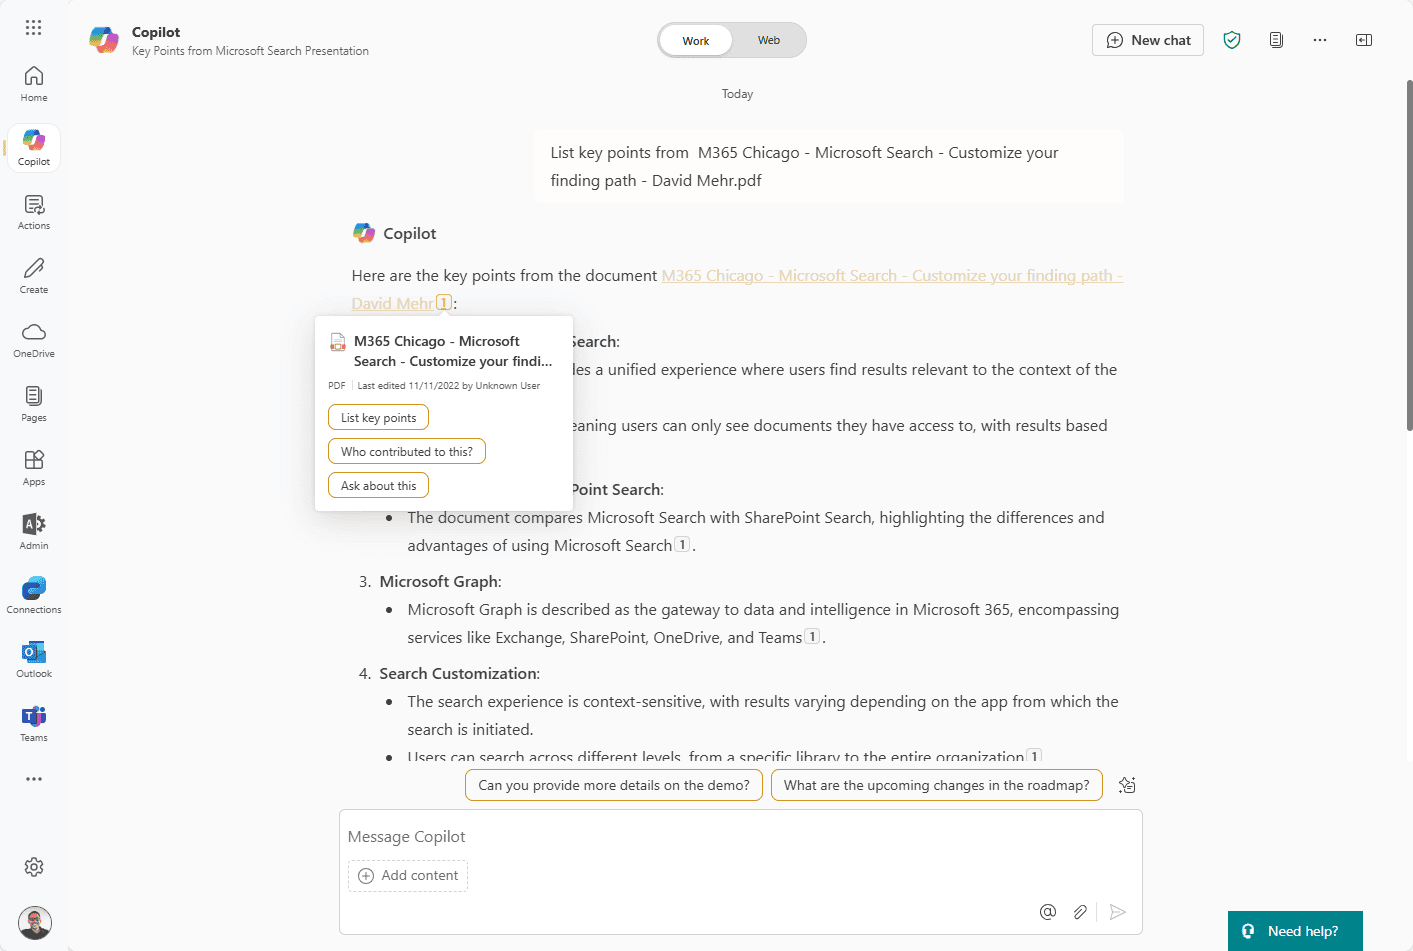This screenshot has width=1413, height=951.
Task: Click the @ mention icon
Action: point(1048,912)
